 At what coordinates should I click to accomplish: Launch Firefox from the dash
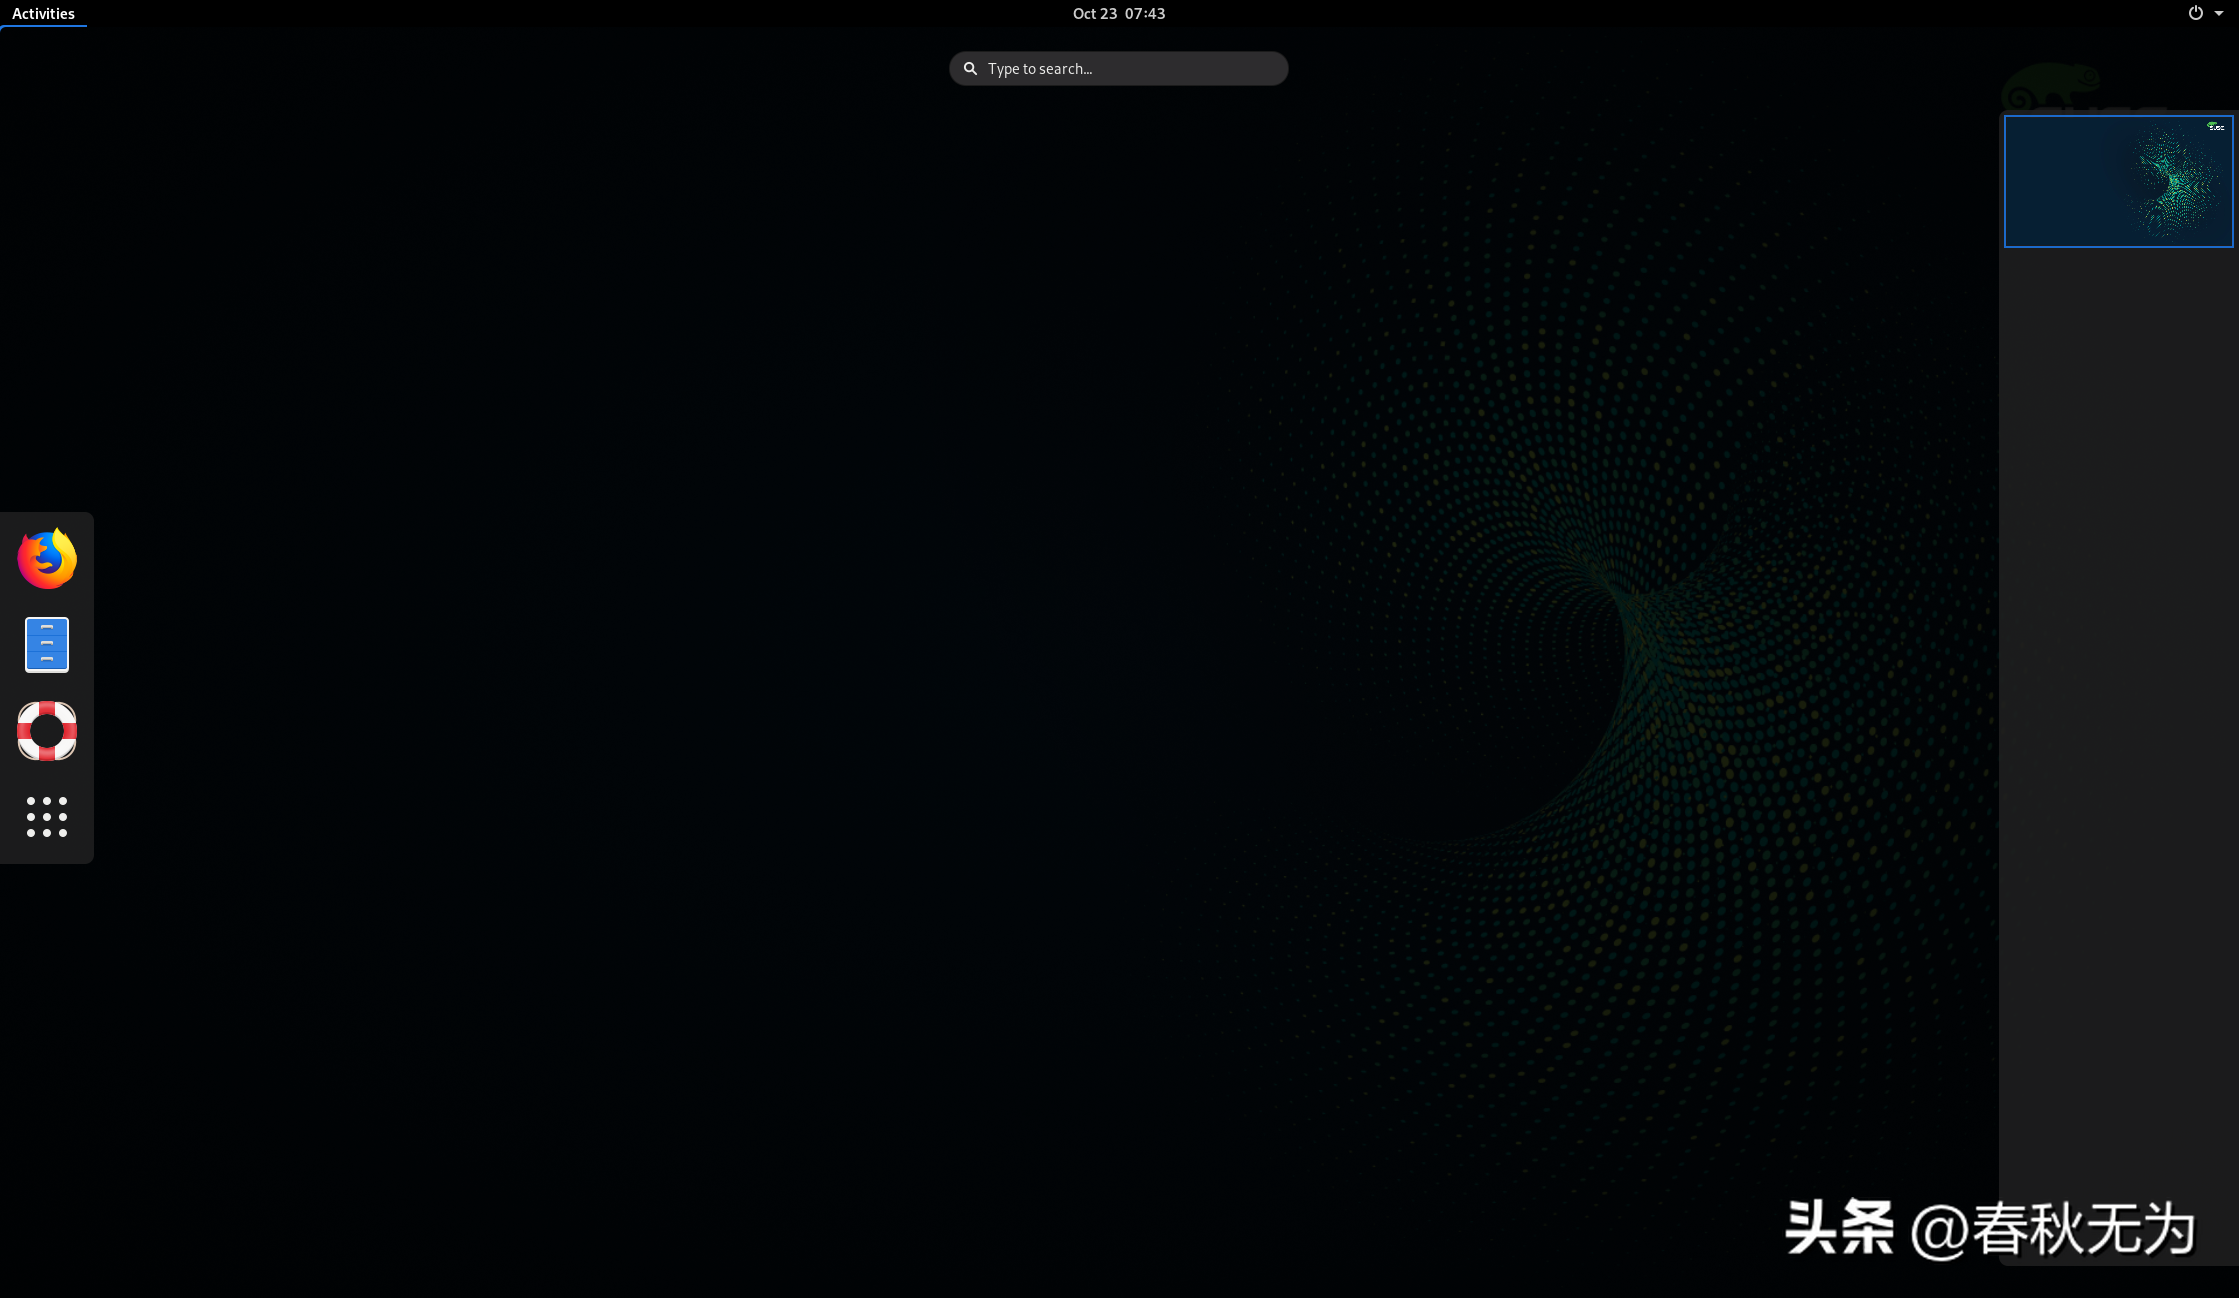click(x=47, y=559)
